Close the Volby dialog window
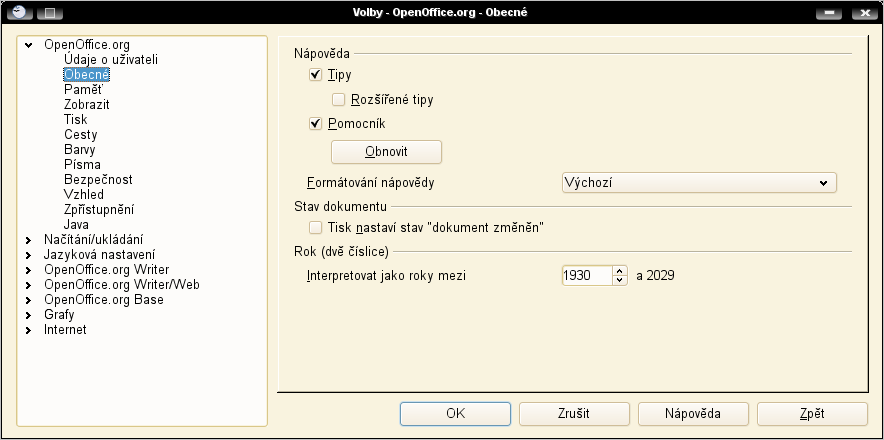884x440 pixels. tap(865, 12)
